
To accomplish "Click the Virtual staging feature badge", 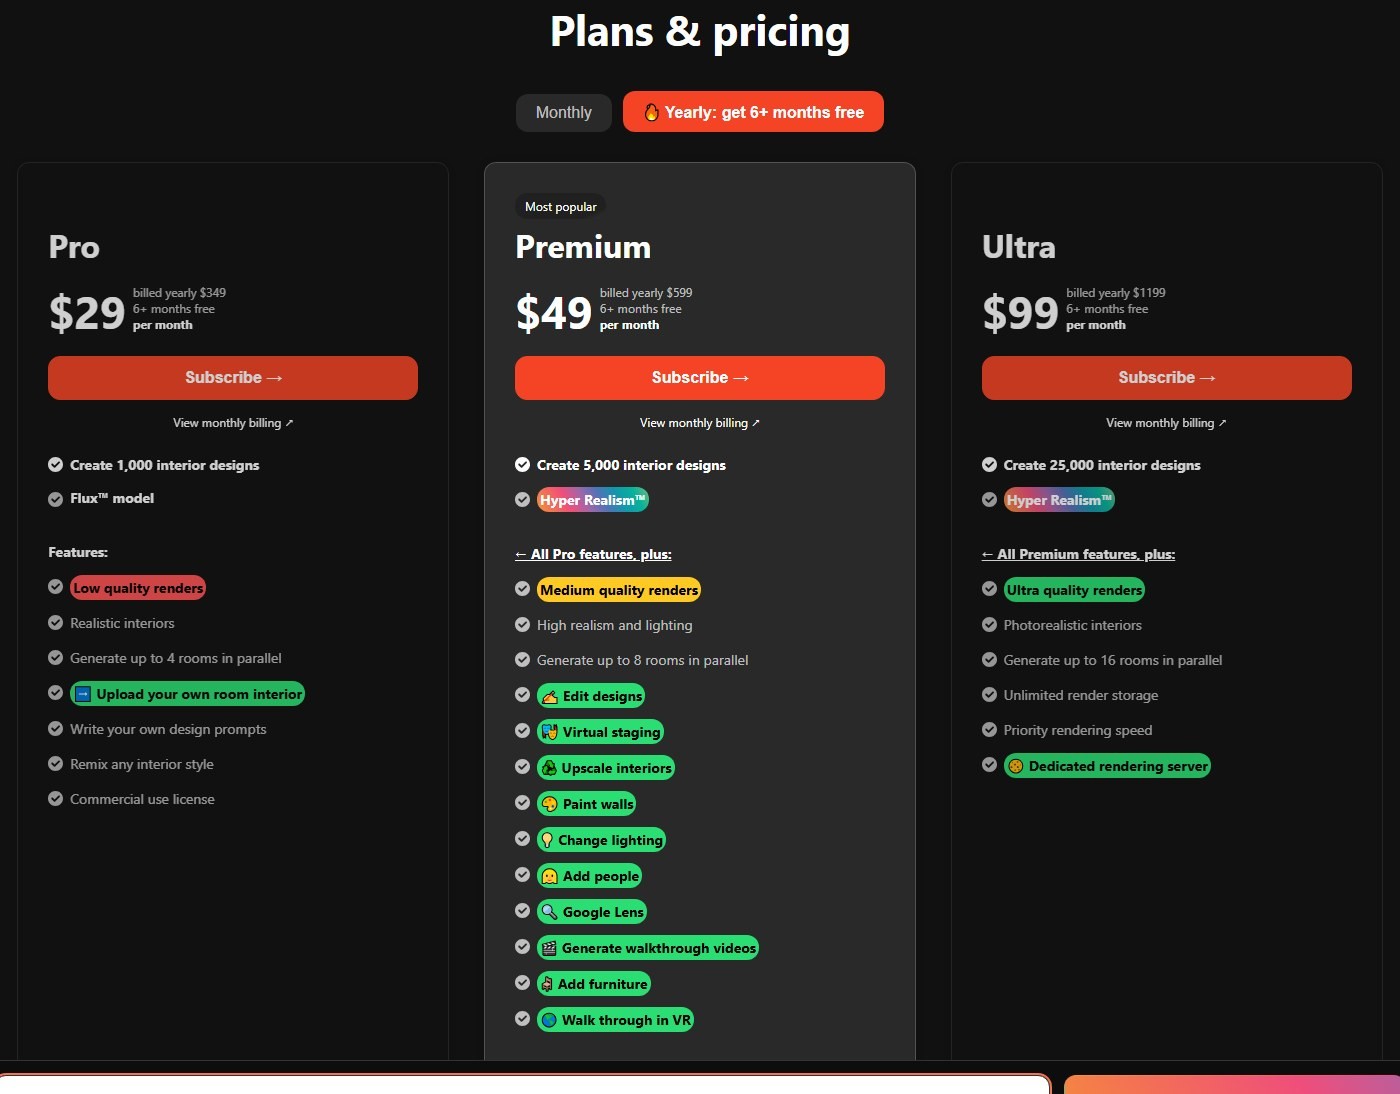I will pos(600,732).
